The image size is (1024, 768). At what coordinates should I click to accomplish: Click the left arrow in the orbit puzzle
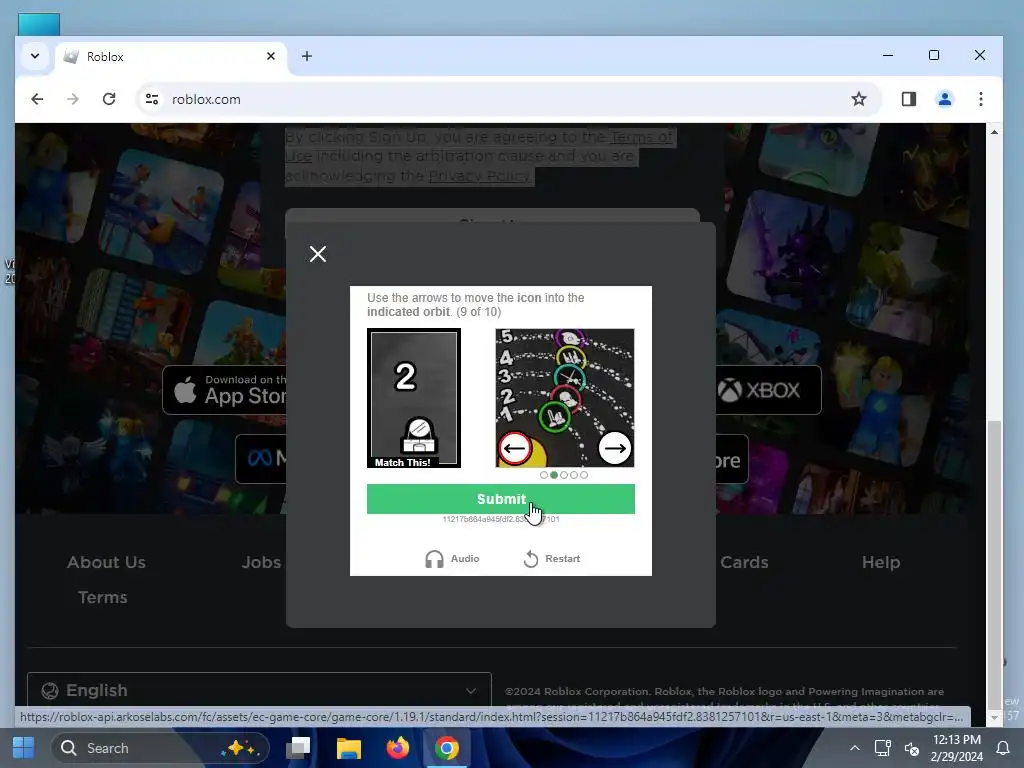[x=515, y=448]
